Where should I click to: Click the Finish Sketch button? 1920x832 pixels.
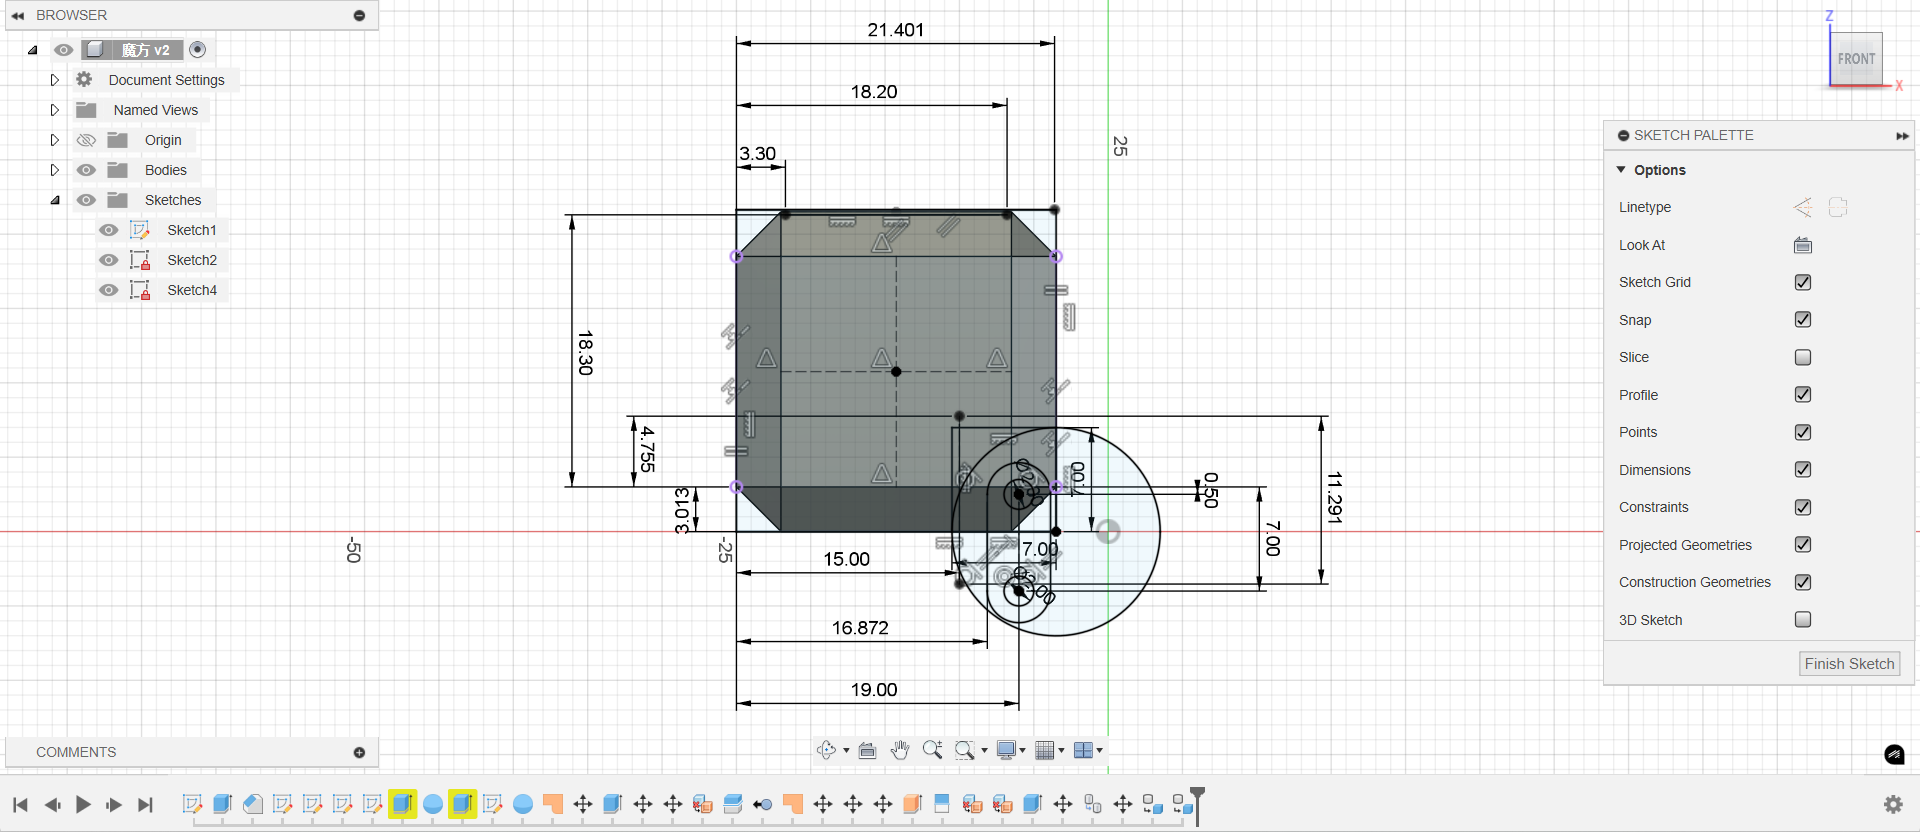[1849, 664]
